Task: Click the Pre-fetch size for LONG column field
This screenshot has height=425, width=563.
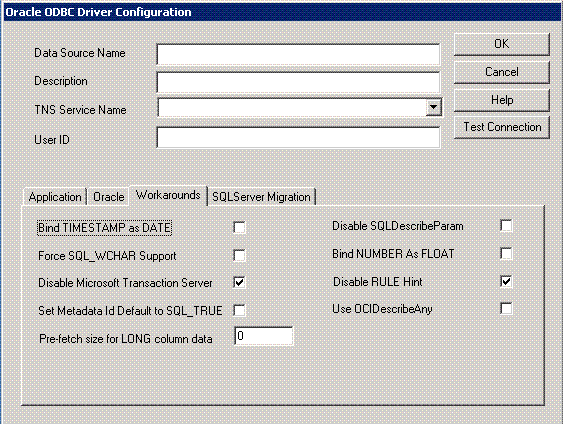Action: 264,336
